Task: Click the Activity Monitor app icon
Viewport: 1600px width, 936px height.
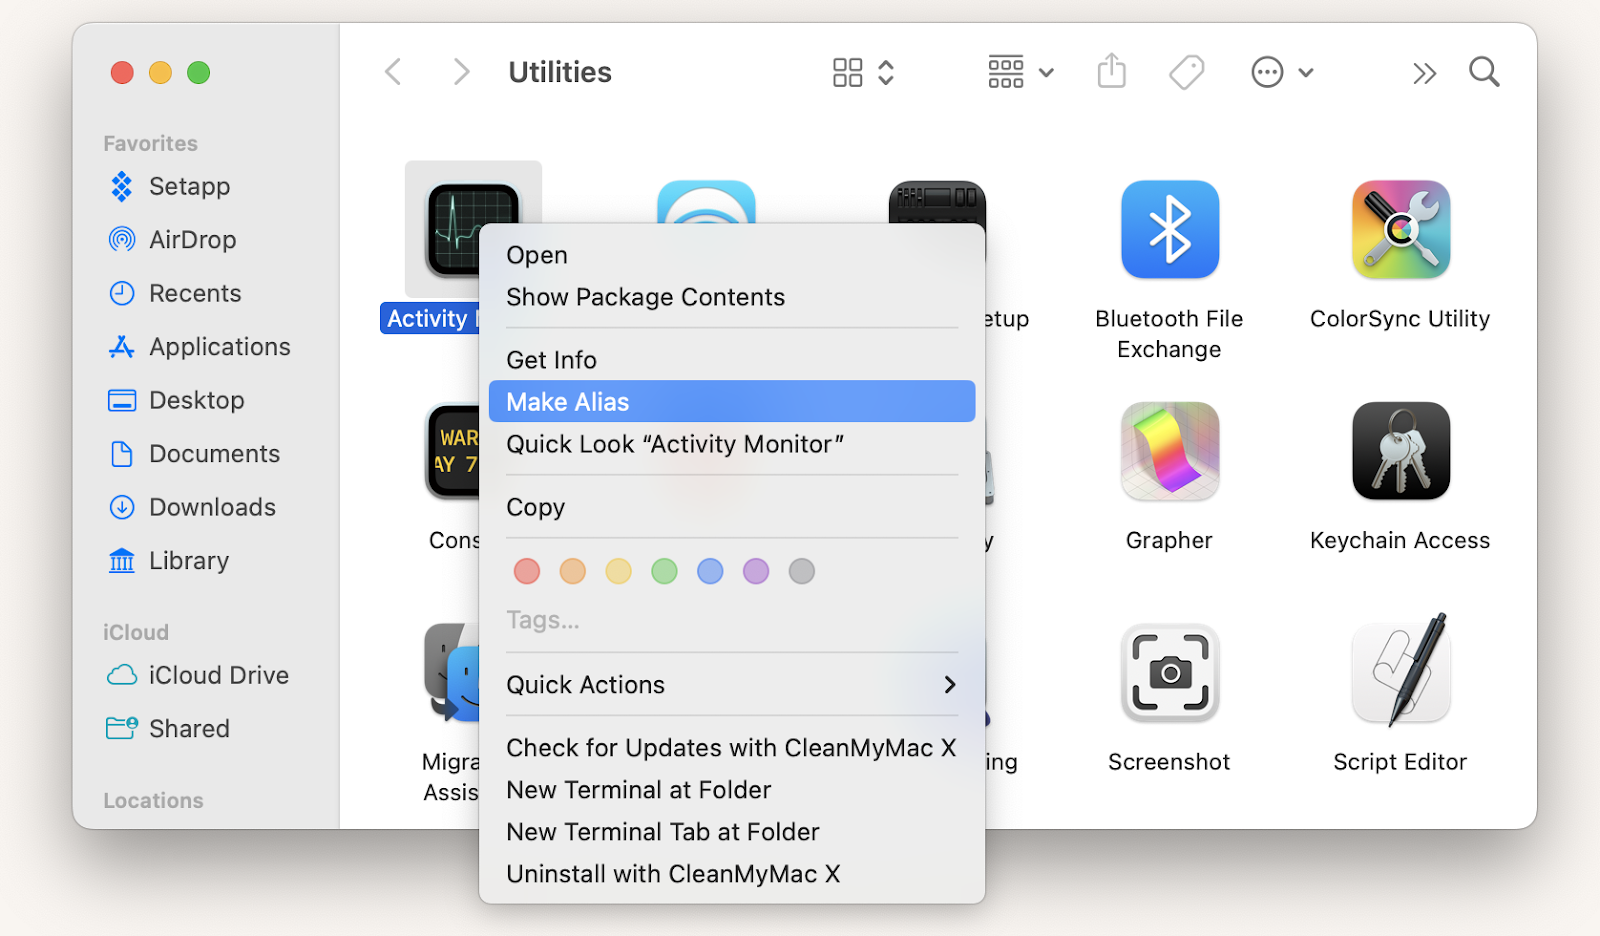Action: click(x=472, y=228)
